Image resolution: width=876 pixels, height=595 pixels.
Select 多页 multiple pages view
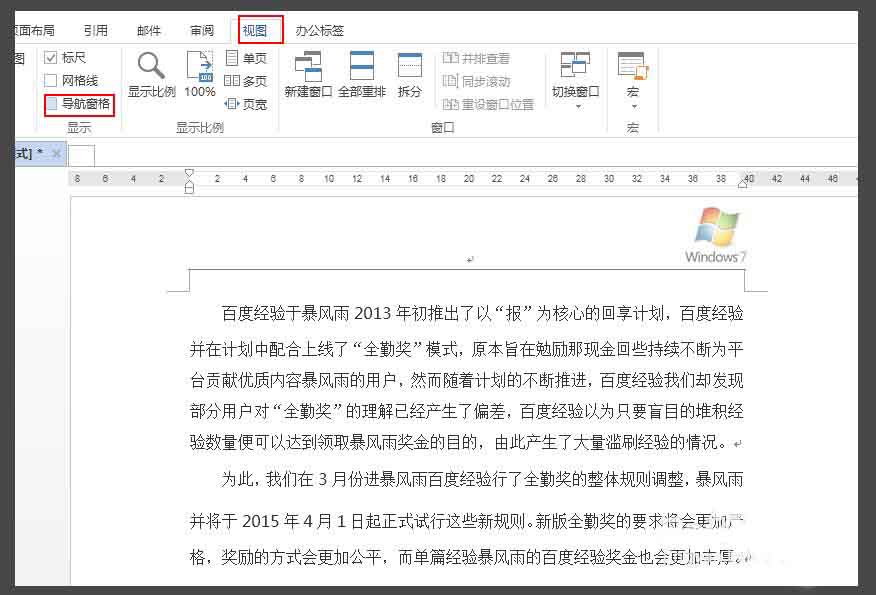246,81
